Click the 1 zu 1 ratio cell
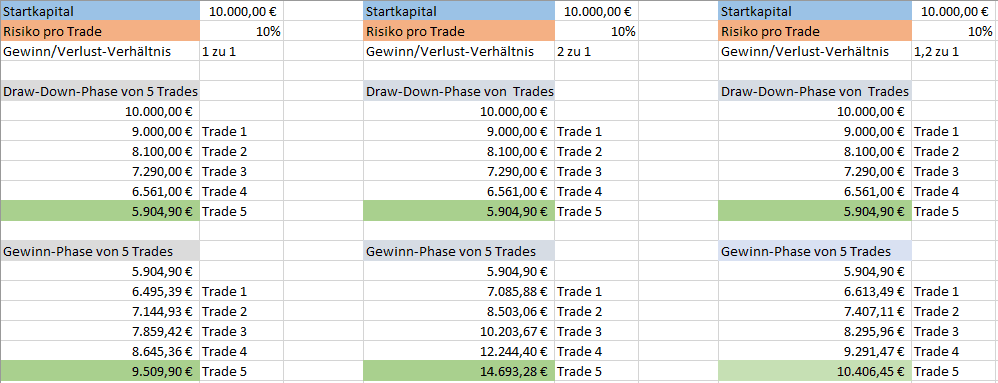The image size is (998, 383). [x=242, y=51]
